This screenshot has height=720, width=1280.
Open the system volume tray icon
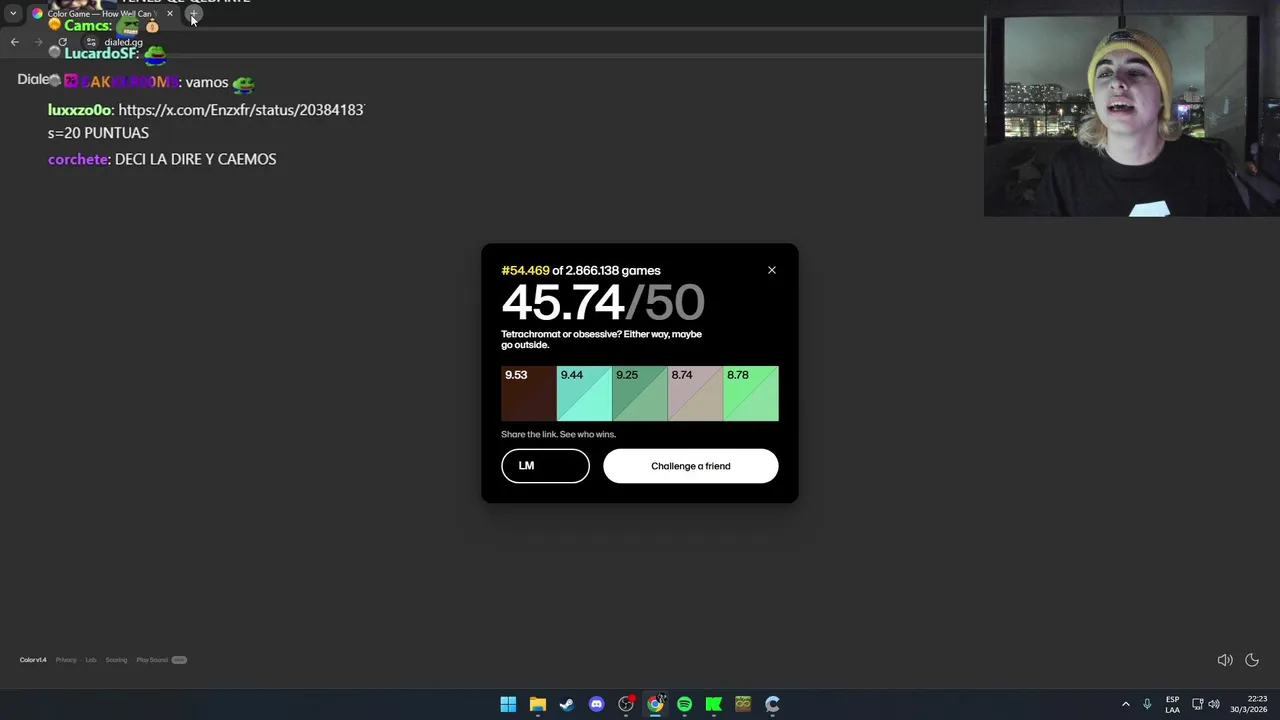(x=1214, y=704)
